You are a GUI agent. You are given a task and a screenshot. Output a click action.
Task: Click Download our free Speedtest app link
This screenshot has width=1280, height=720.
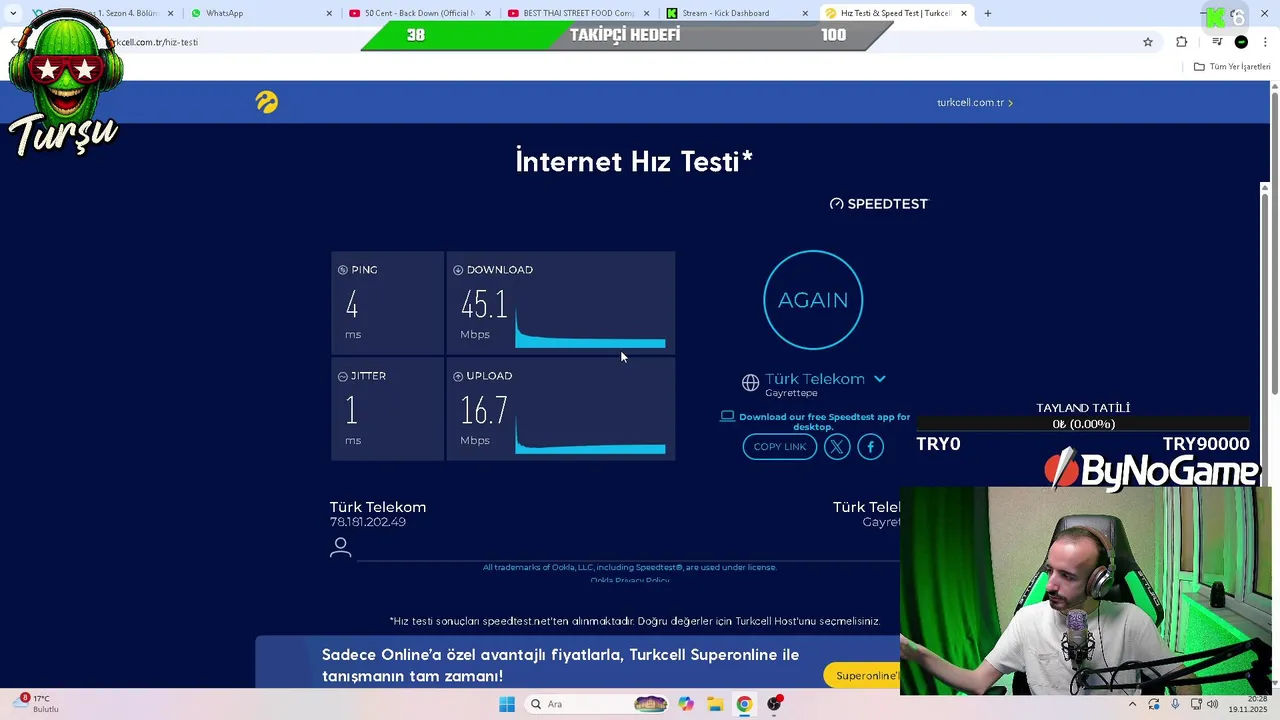825,421
